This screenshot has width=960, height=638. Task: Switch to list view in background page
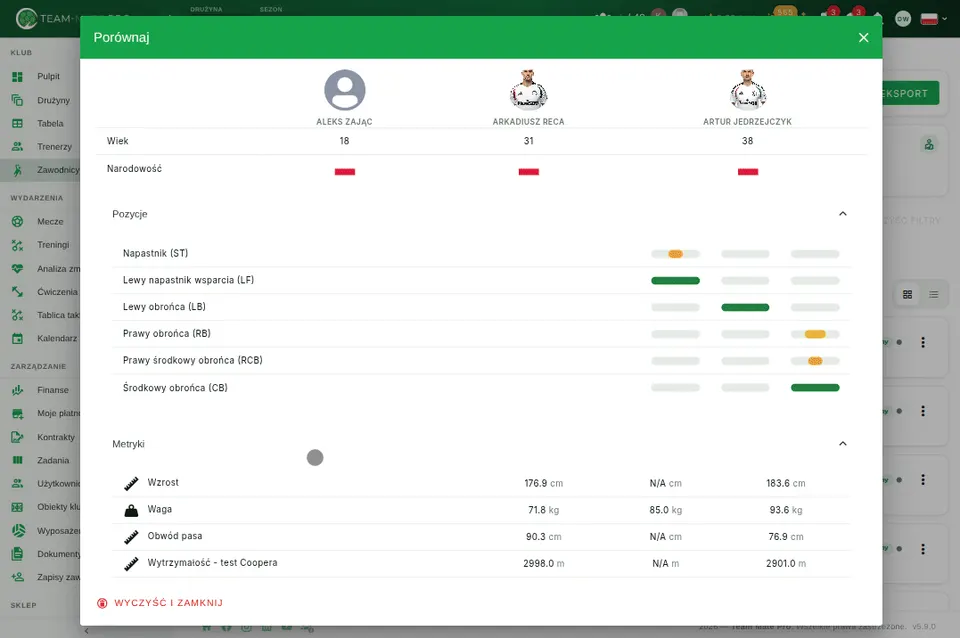[934, 295]
